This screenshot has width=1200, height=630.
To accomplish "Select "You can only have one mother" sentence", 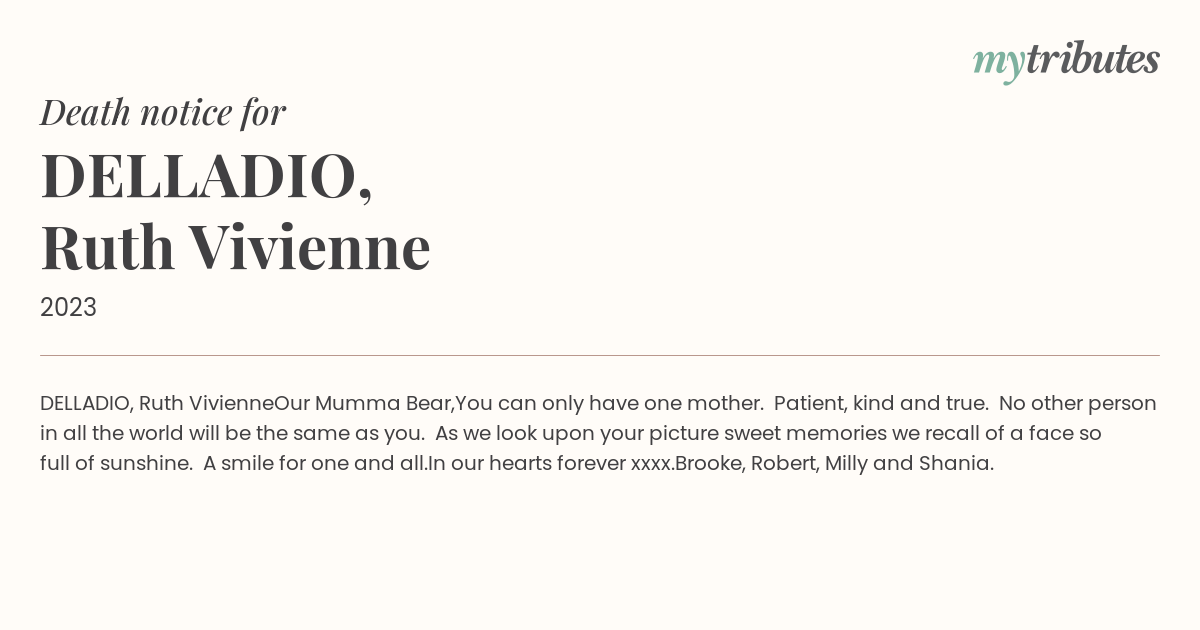I will click(x=609, y=404).
